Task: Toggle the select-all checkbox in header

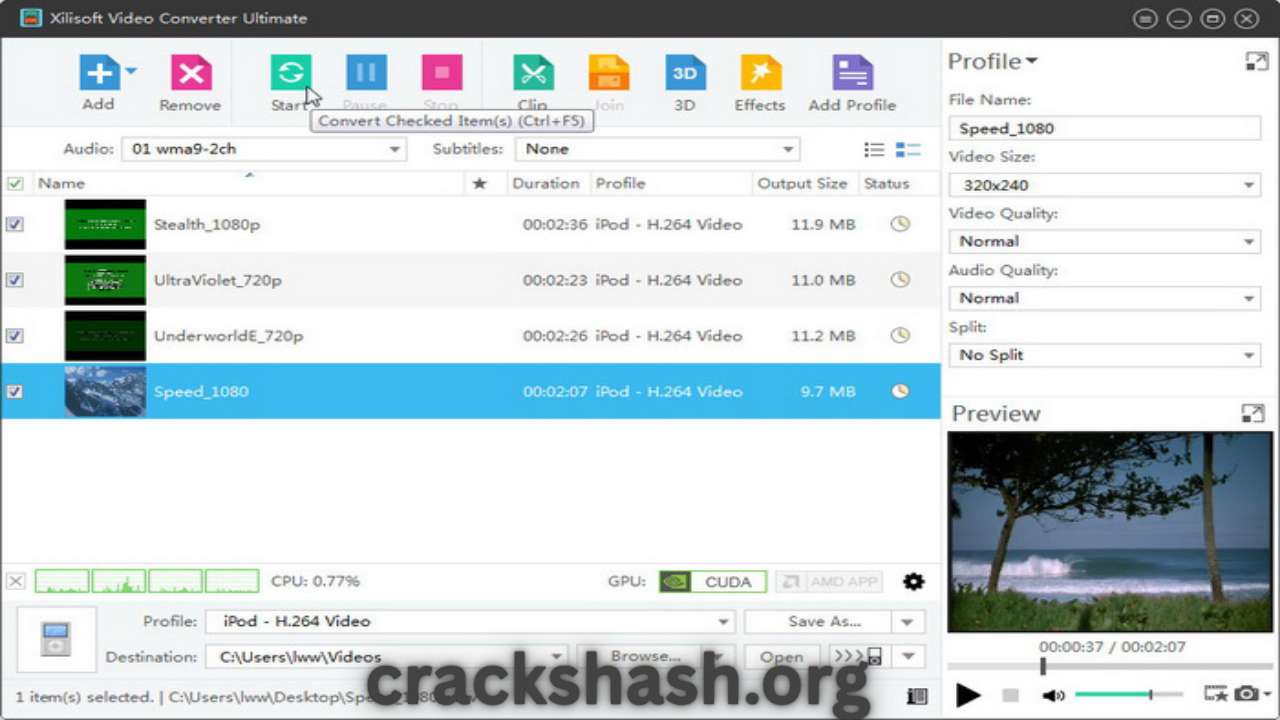Action: (15, 183)
